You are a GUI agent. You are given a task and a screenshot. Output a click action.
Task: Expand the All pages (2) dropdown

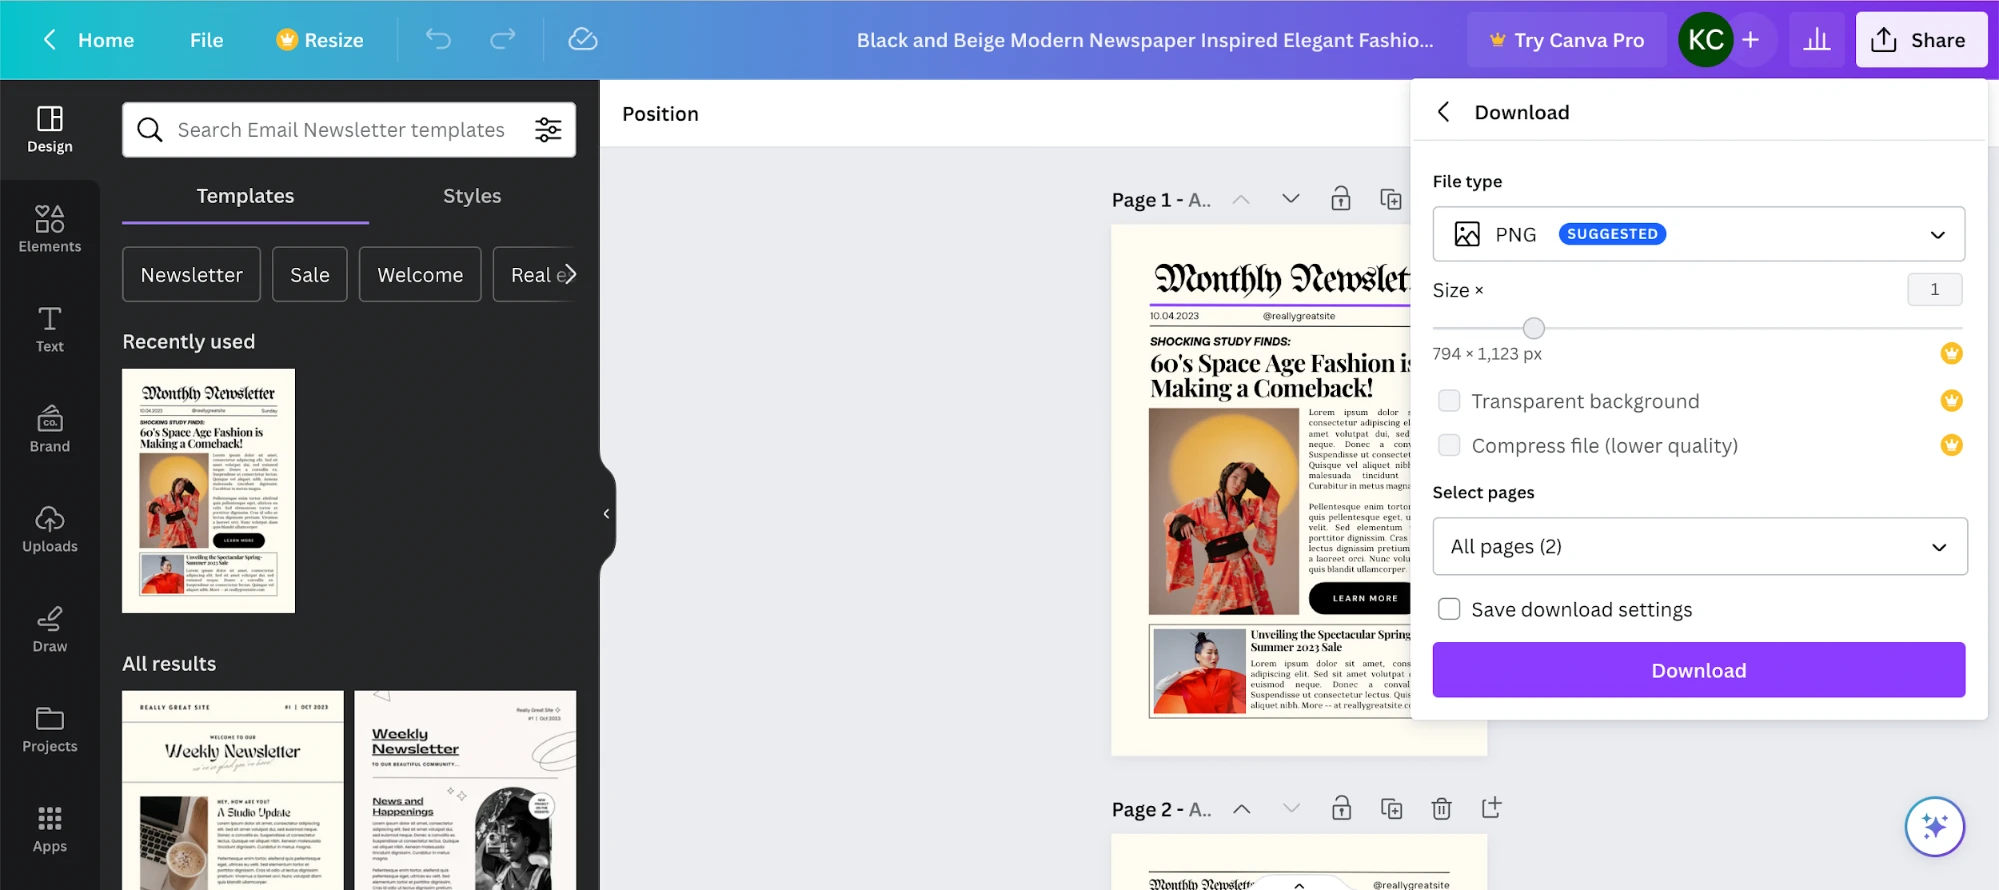(1699, 546)
